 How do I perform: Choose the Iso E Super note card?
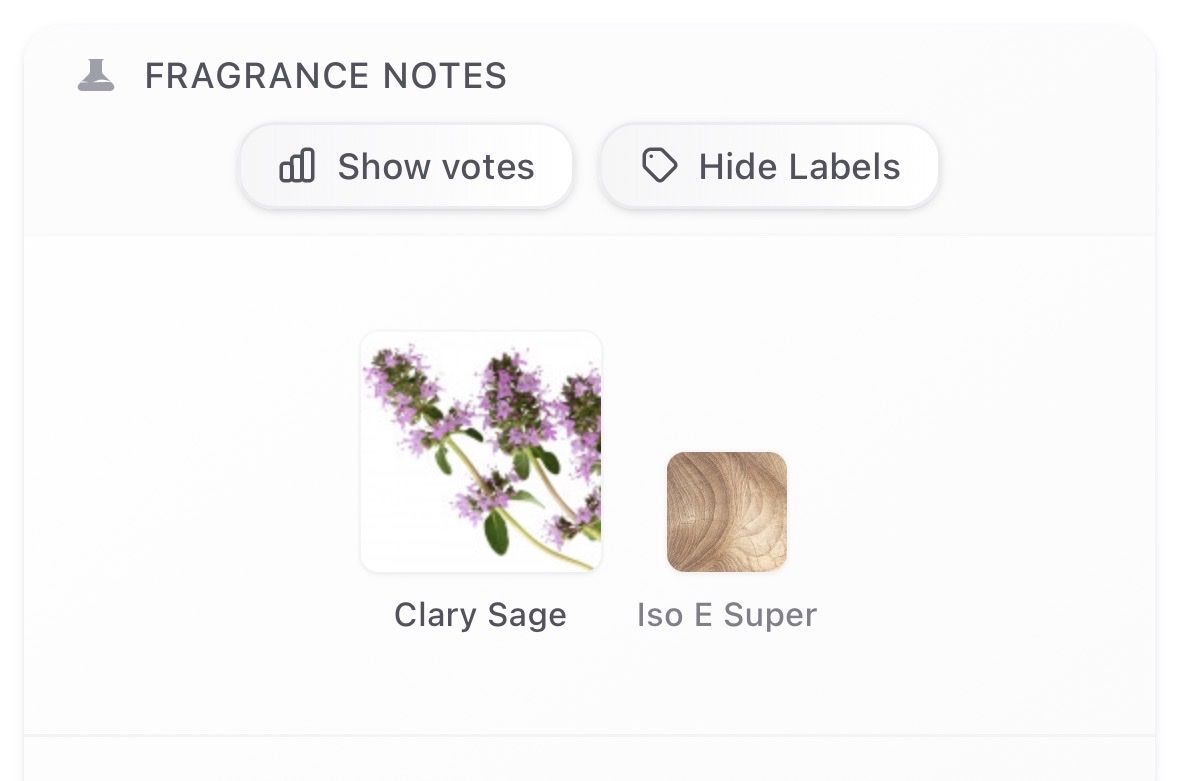[727, 541]
